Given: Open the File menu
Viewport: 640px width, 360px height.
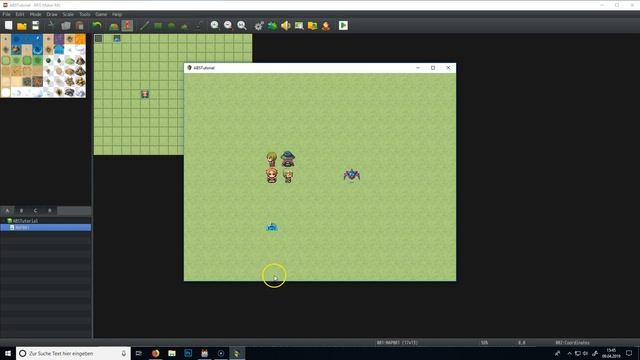Looking at the screenshot, I should tap(7, 14).
